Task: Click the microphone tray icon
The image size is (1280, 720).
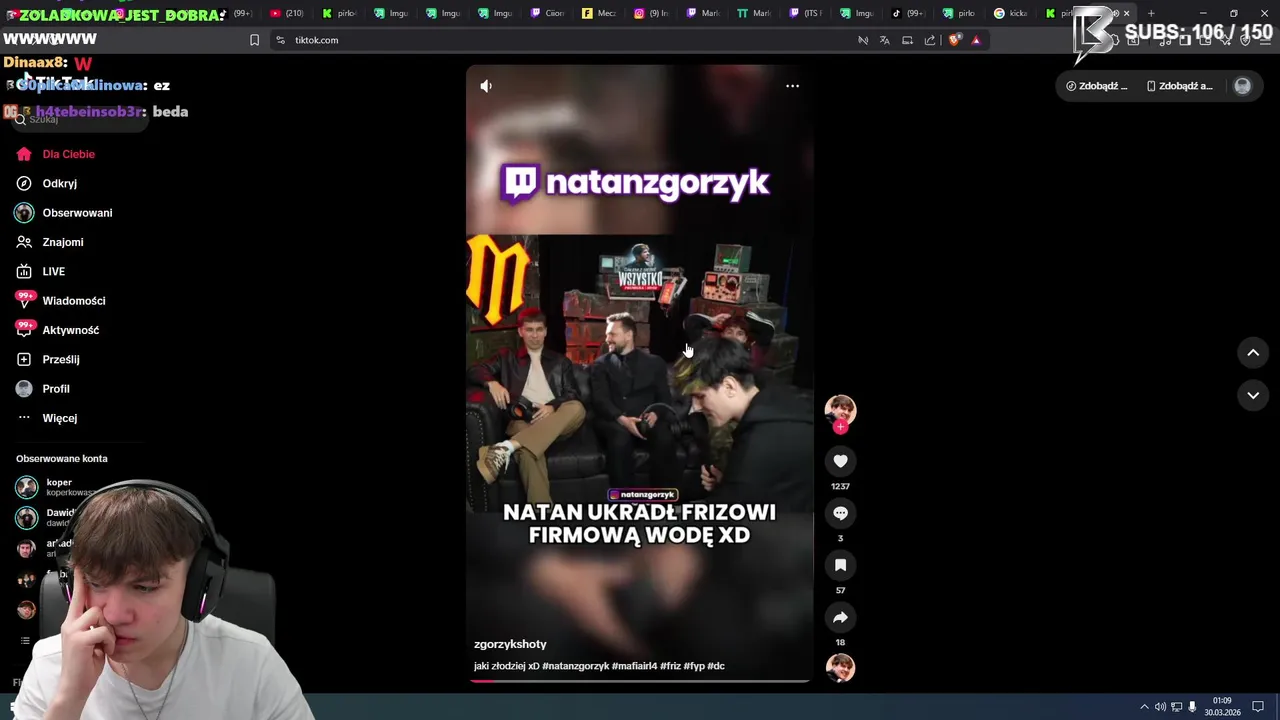Action: tap(1192, 707)
